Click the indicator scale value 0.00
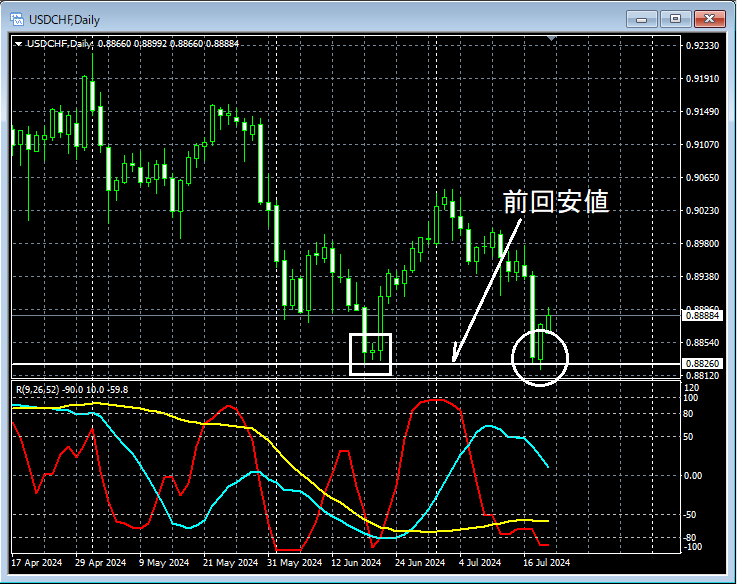The width and height of the screenshot is (738, 584). coord(693,476)
